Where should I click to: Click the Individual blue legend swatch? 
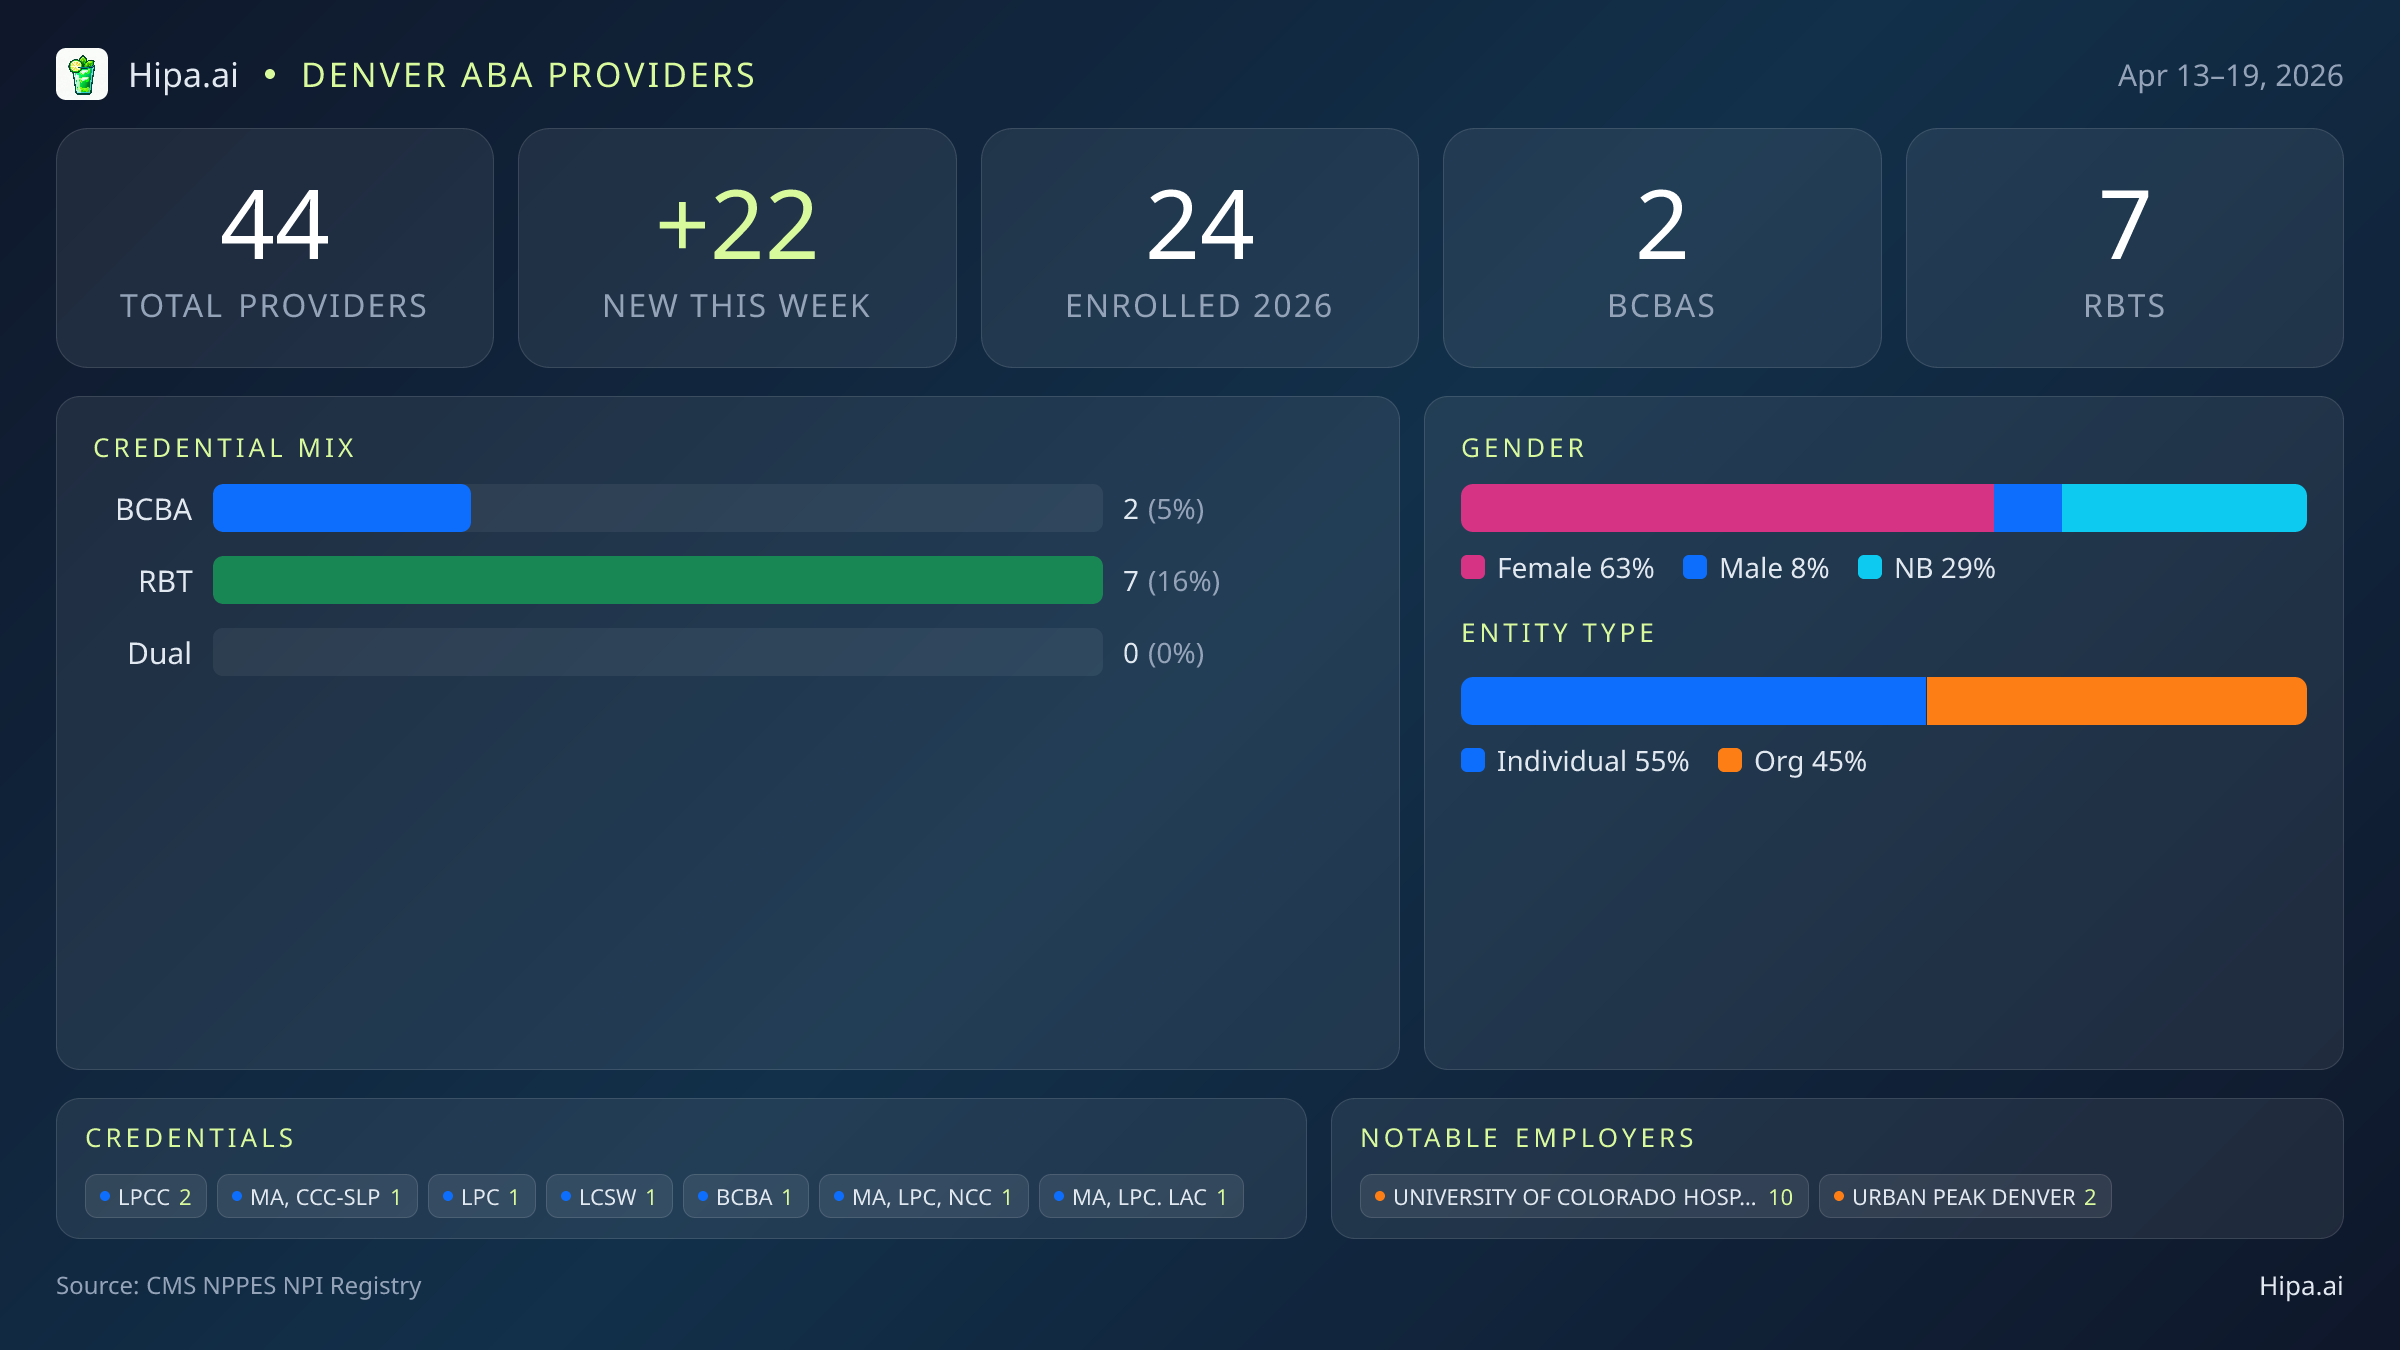(x=1473, y=761)
